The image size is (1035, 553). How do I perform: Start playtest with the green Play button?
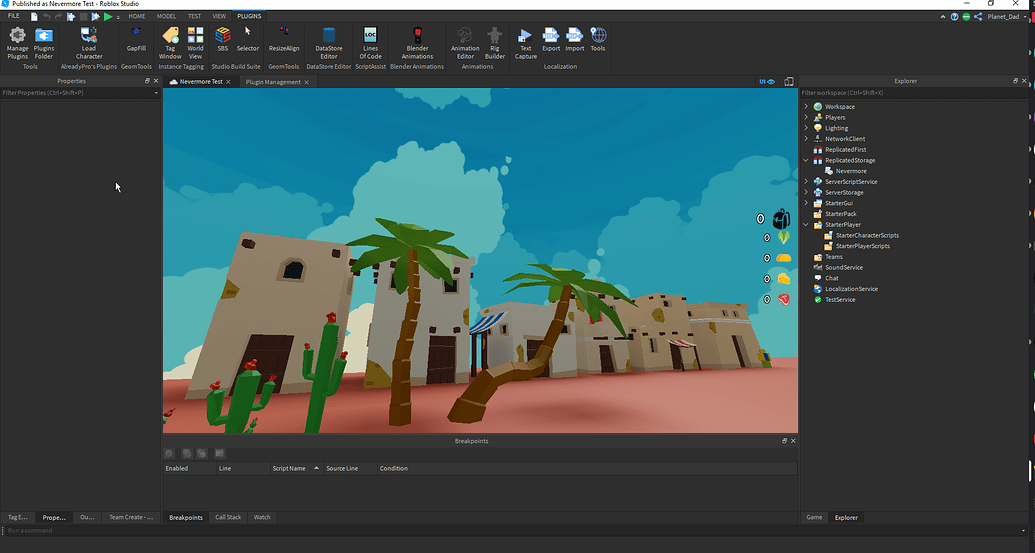coord(108,16)
